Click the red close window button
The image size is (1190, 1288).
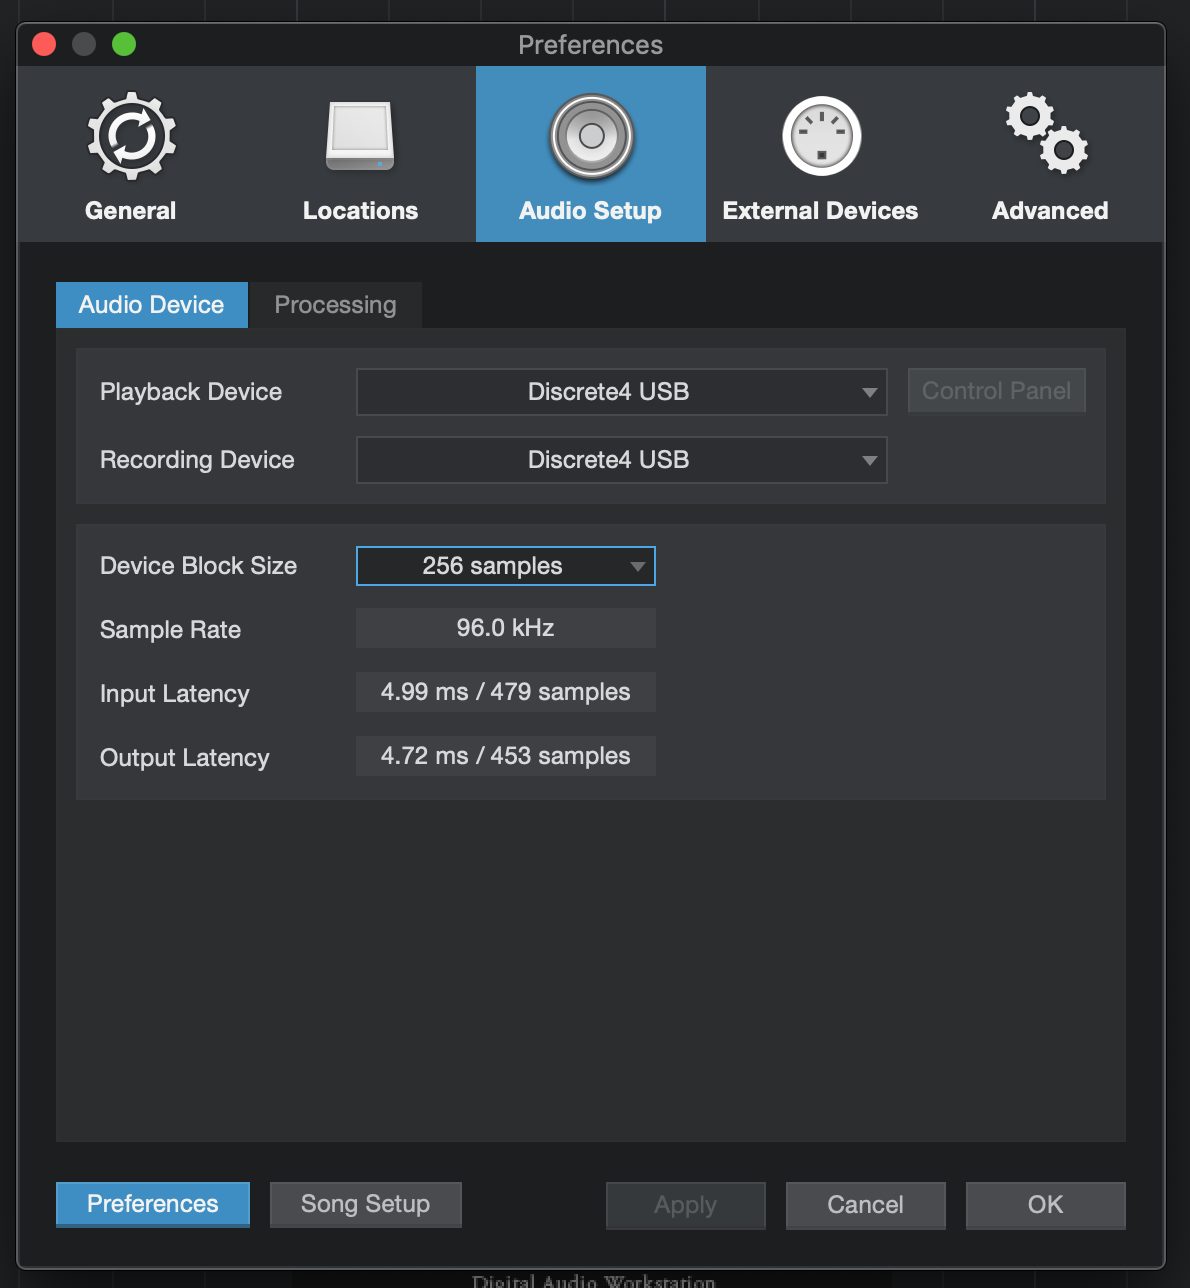click(x=44, y=44)
